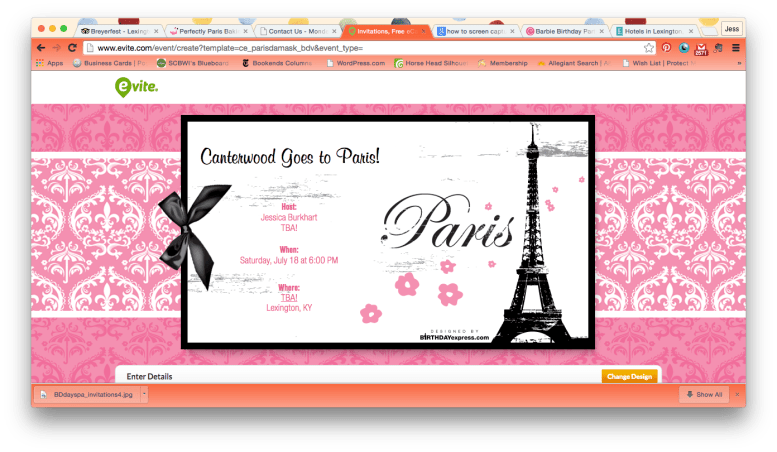Go back using the browser back arrow

(41, 48)
